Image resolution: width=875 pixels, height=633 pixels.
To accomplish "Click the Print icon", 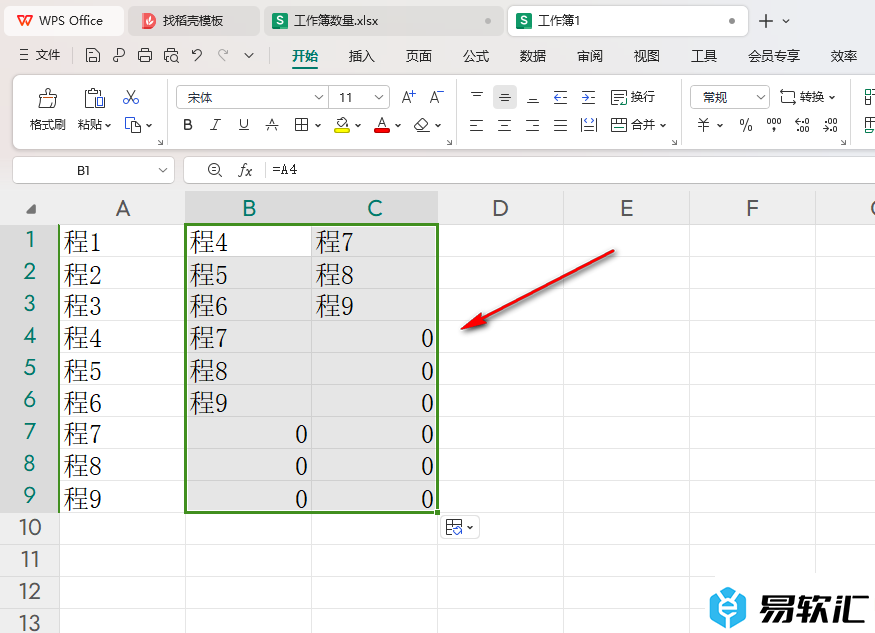I will click(145, 55).
